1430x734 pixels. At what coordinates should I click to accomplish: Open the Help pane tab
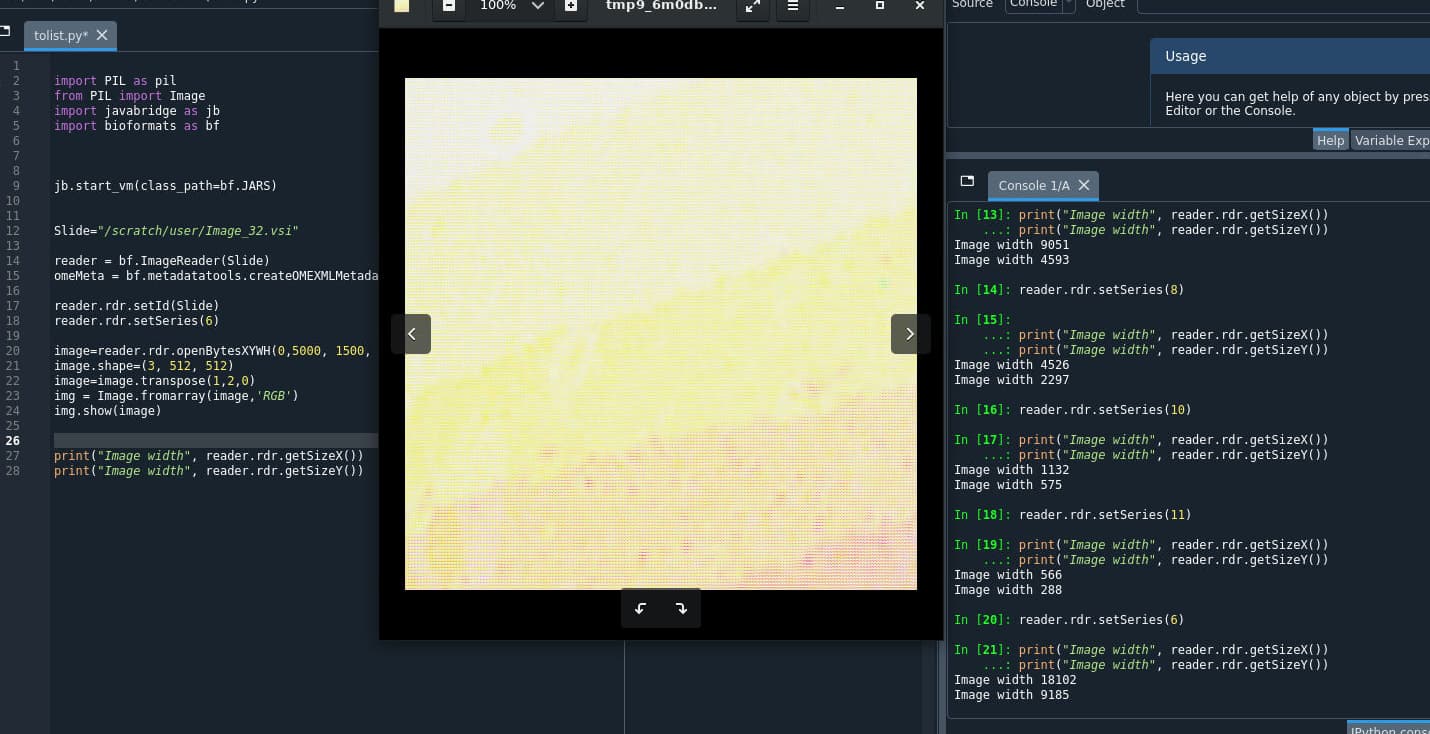1330,141
